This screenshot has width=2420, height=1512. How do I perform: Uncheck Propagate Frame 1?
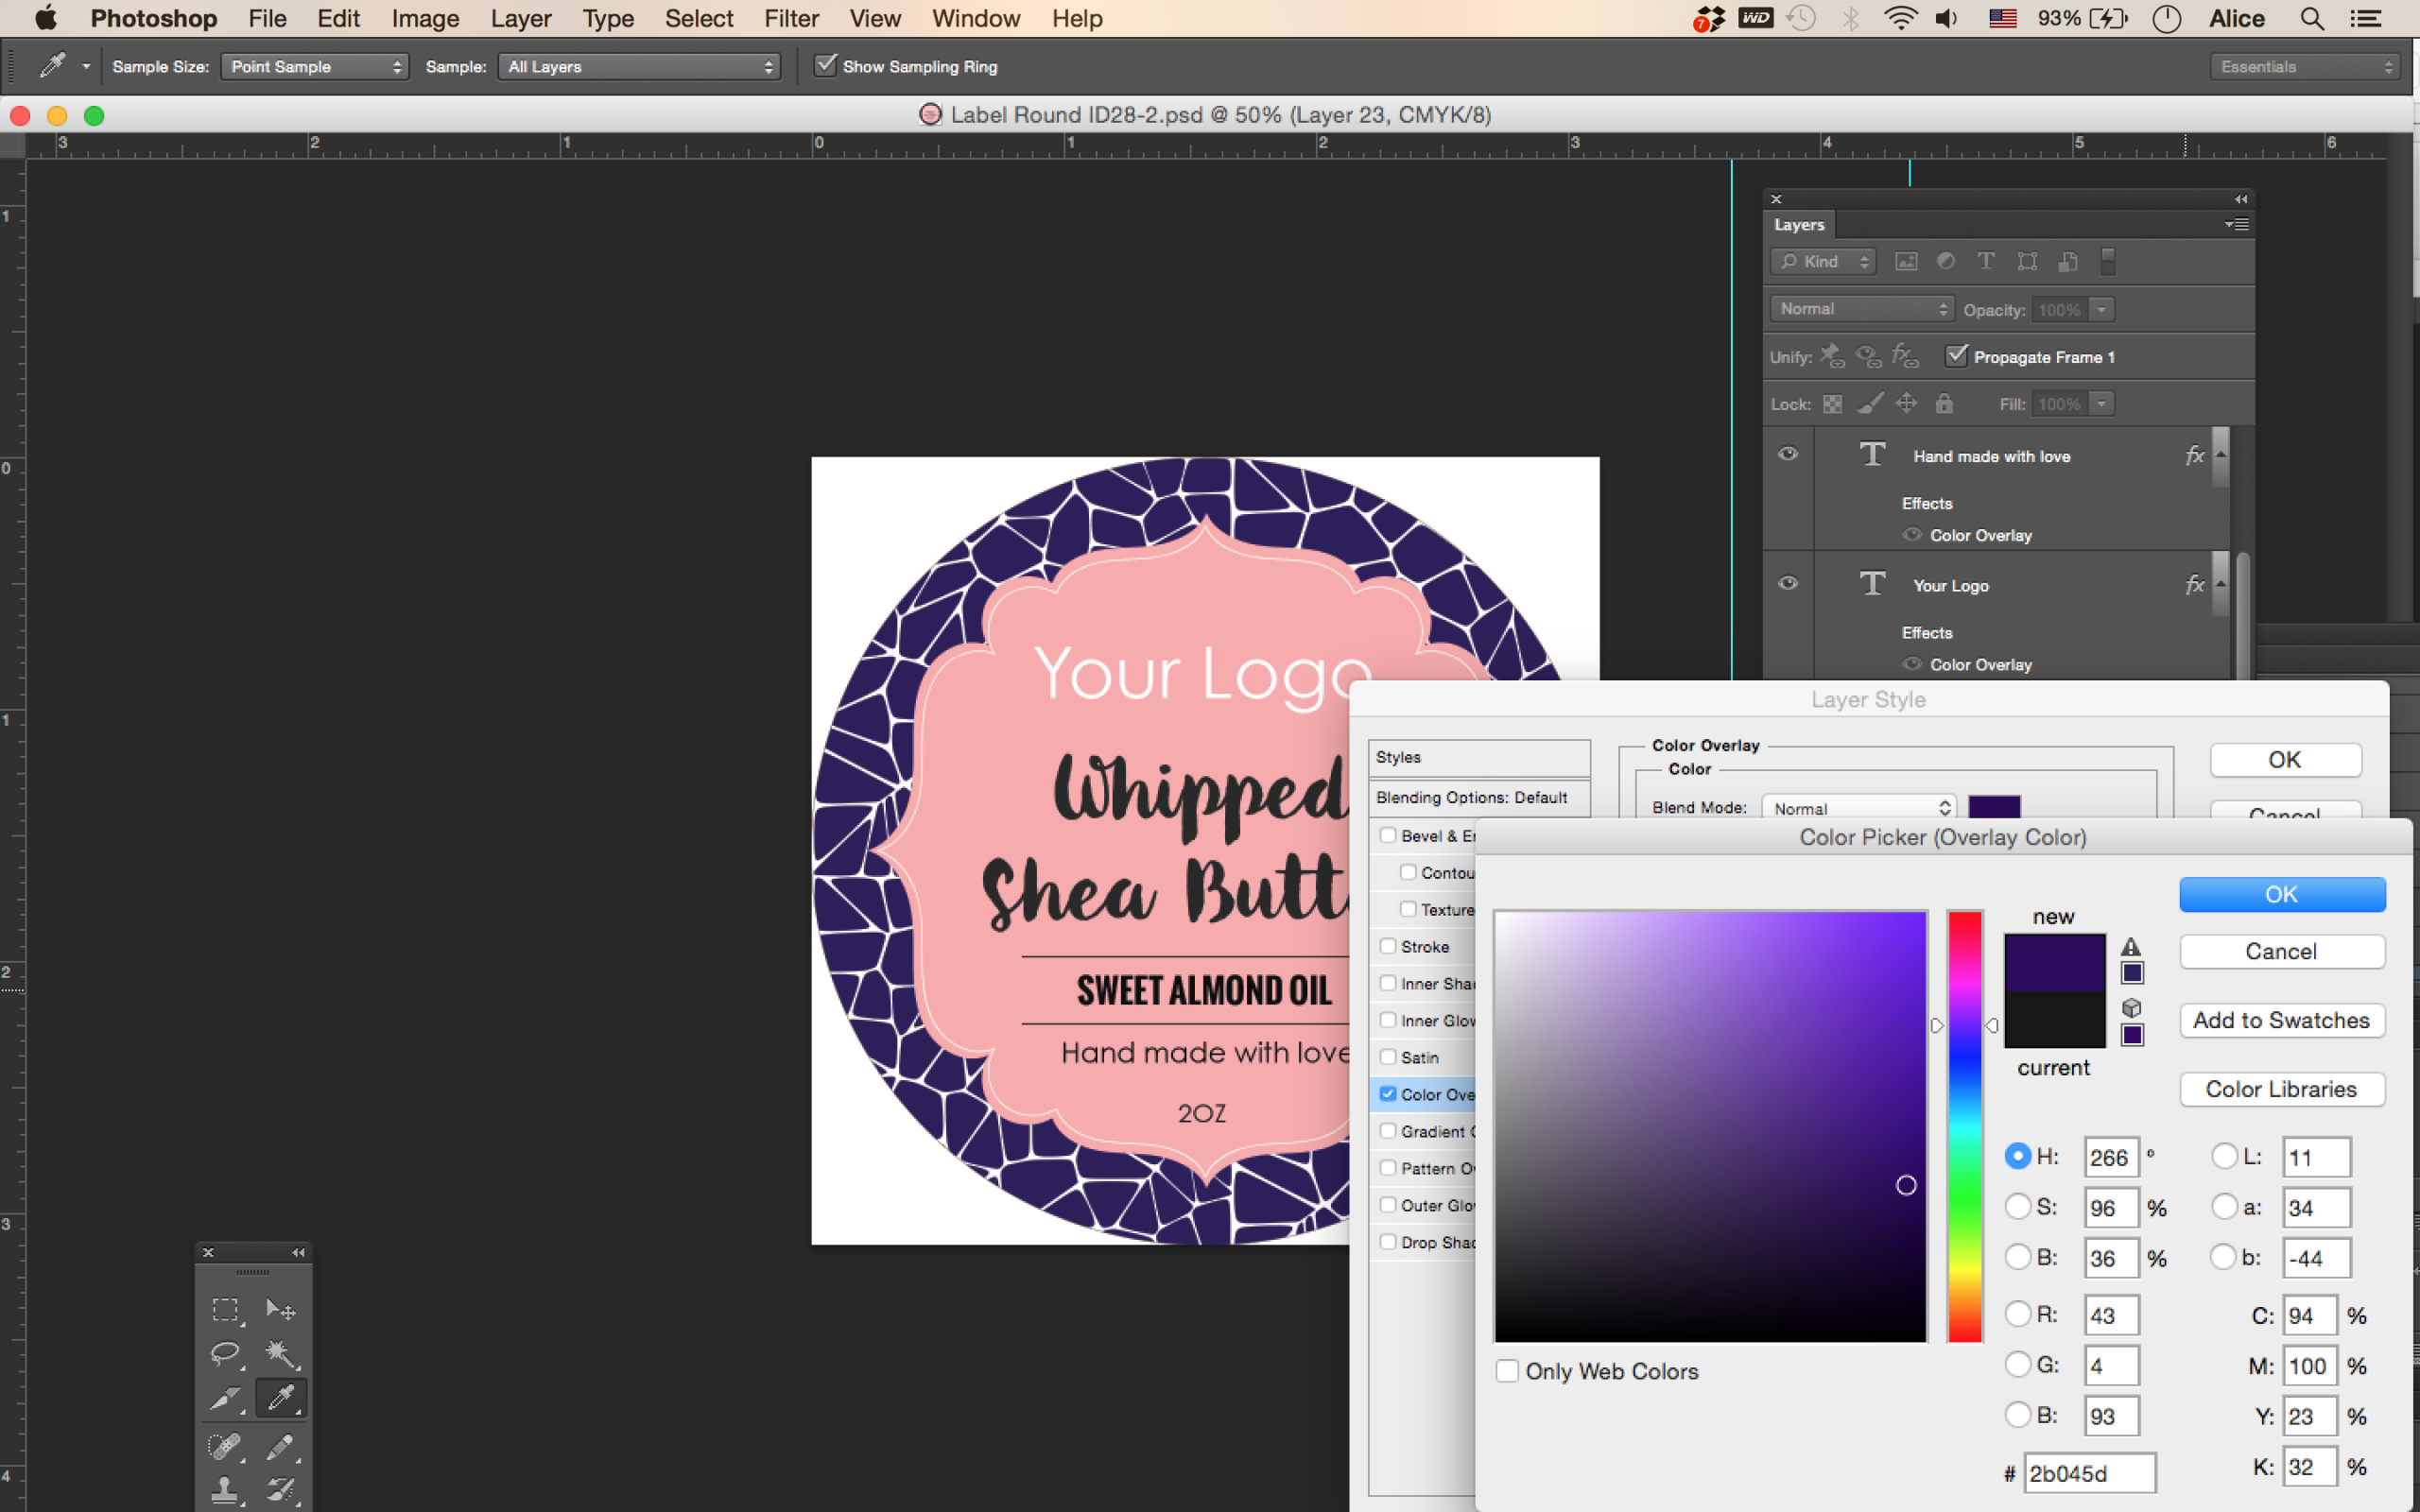[x=1956, y=355]
